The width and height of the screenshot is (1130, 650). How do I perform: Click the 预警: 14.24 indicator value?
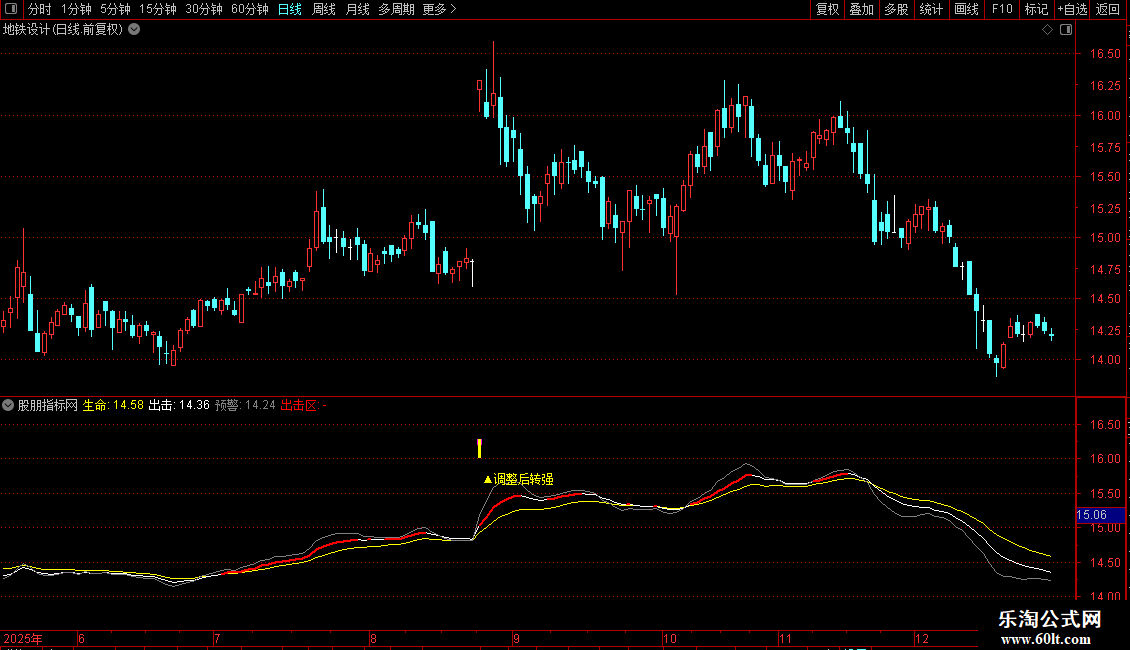[245, 405]
